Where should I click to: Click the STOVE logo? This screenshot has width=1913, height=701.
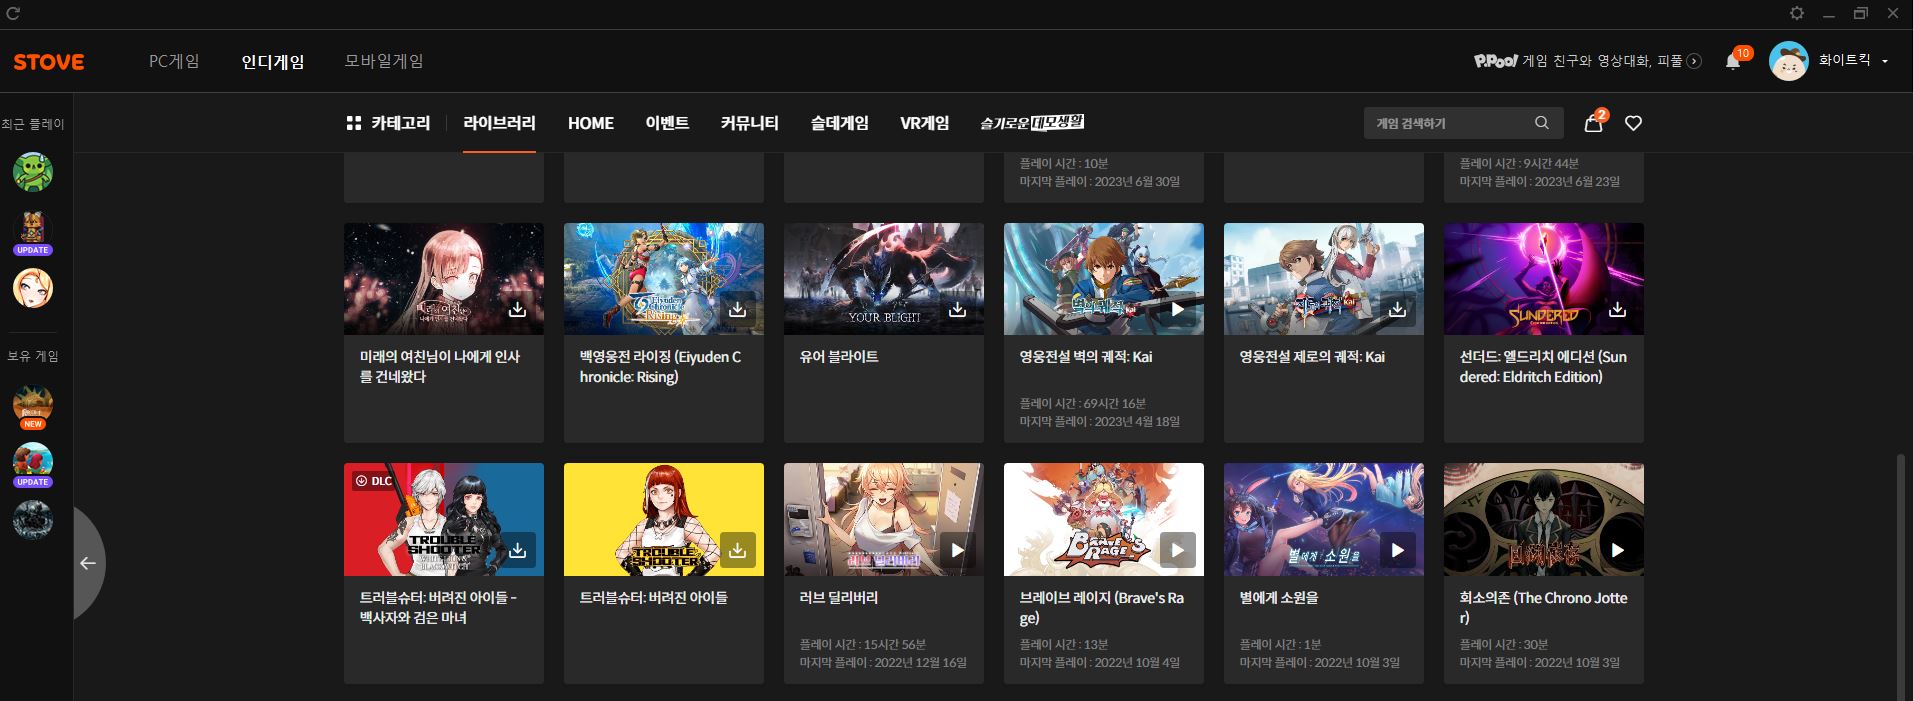pyautogui.click(x=48, y=62)
